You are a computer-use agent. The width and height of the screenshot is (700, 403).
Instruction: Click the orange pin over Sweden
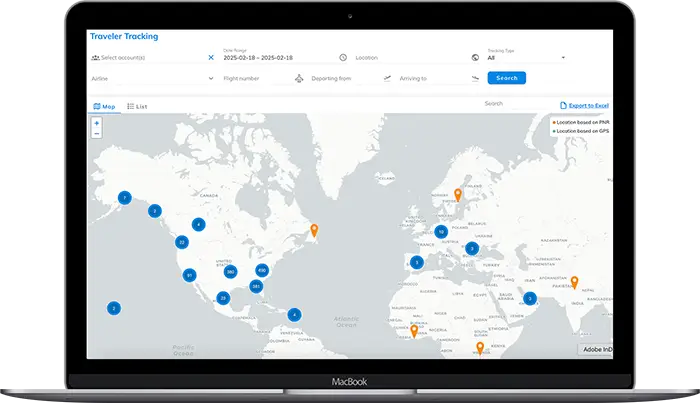pos(458,195)
